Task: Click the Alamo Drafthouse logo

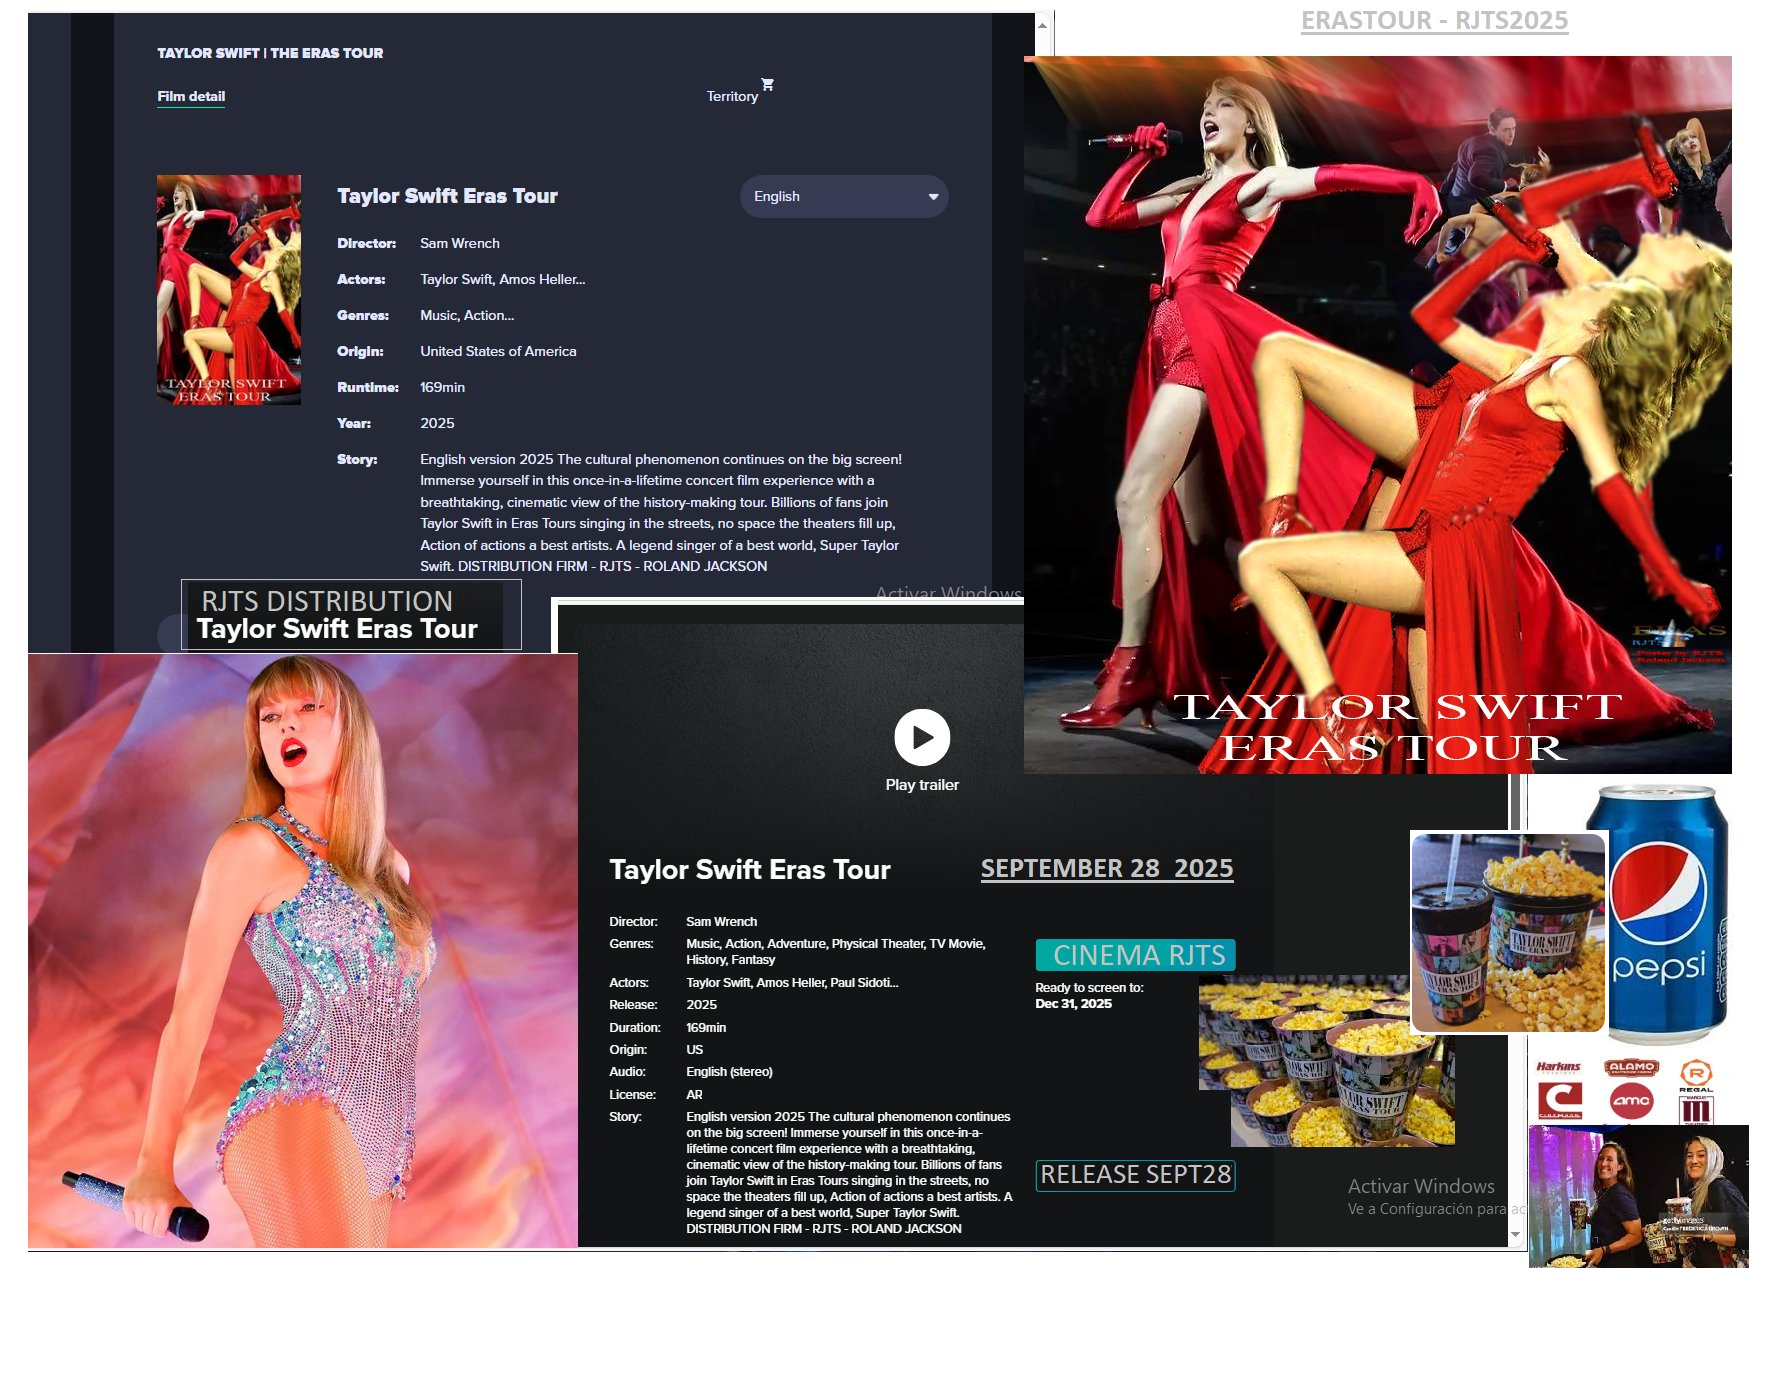Action: click(x=1631, y=1067)
